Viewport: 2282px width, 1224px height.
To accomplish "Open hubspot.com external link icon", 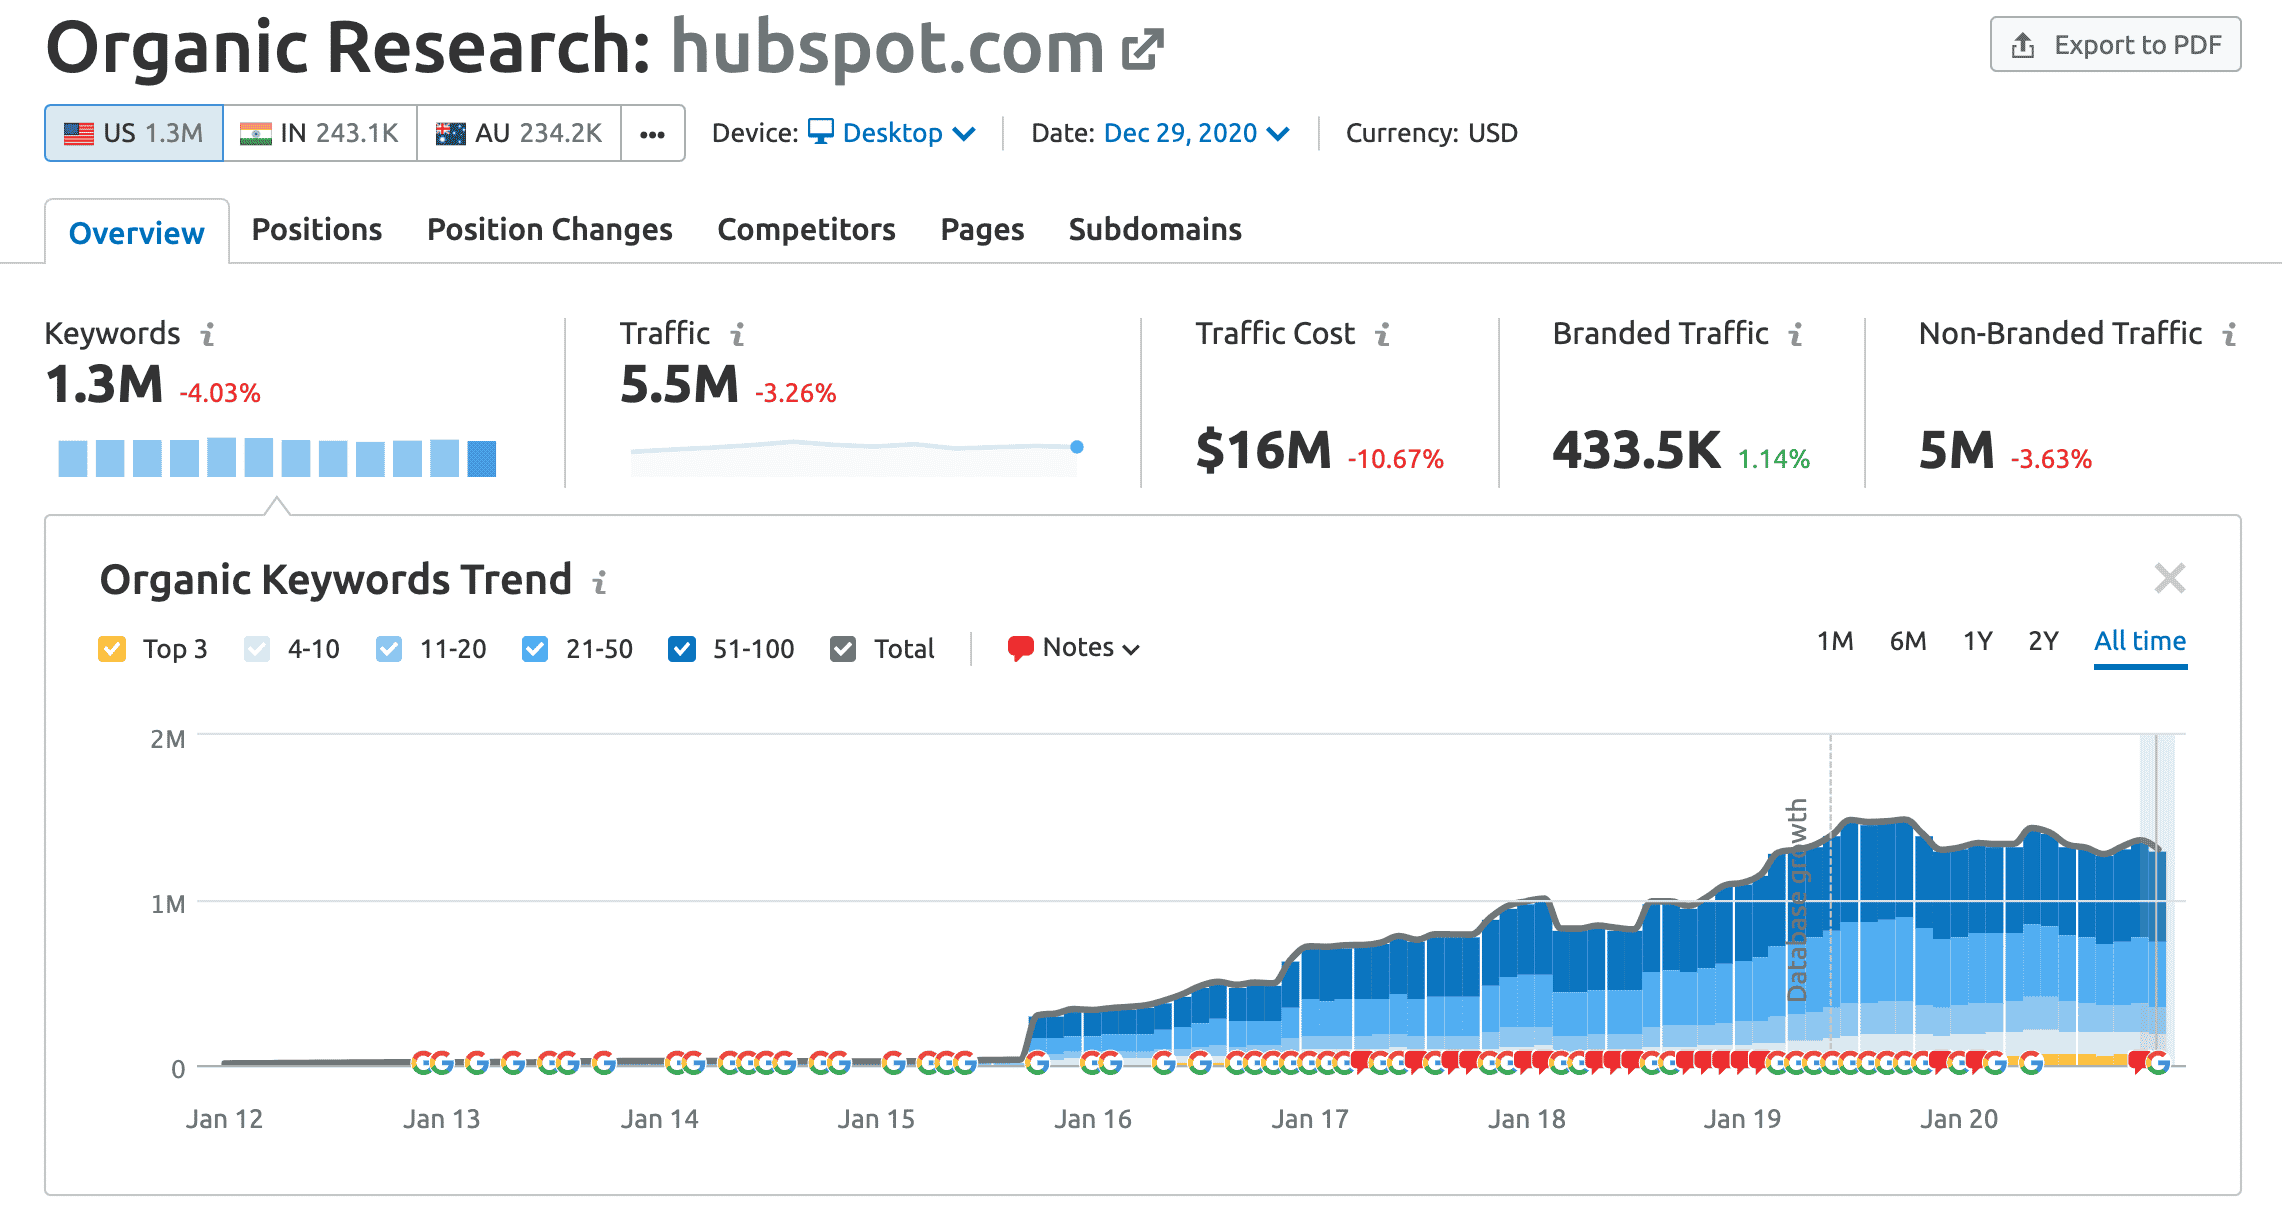I will coord(1143,49).
